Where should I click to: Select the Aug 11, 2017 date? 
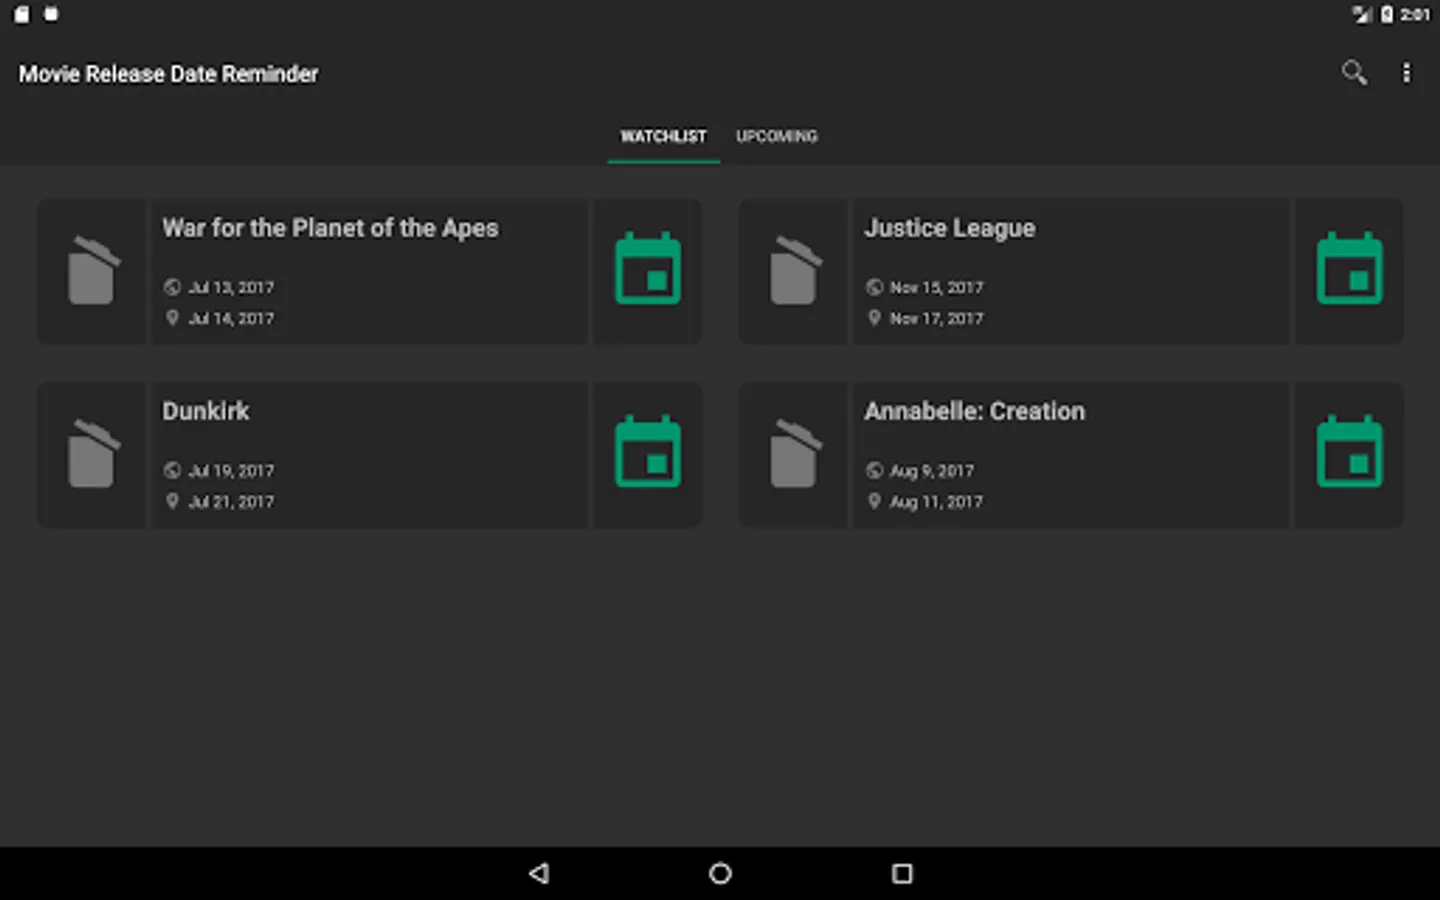[x=937, y=501]
